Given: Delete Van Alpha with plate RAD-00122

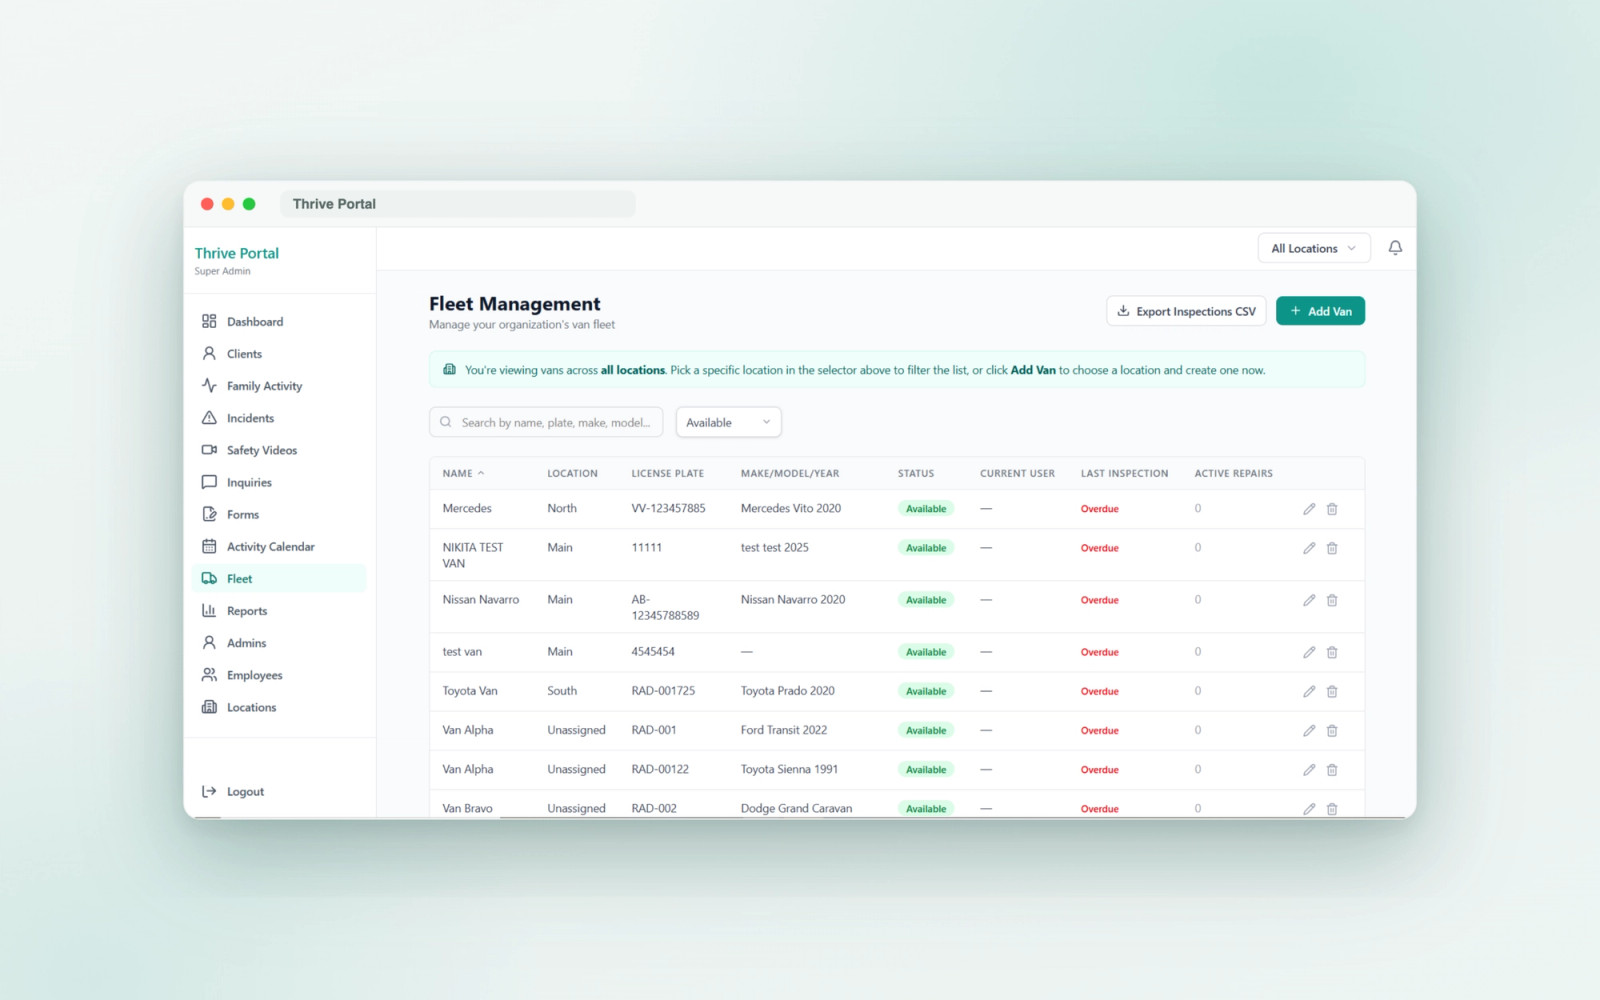Looking at the screenshot, I should coord(1332,770).
